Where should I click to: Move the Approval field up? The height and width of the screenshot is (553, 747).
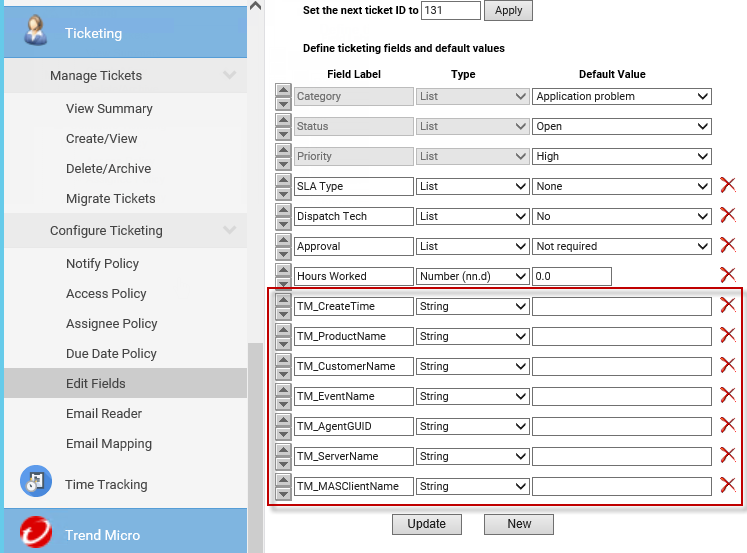[283, 241]
